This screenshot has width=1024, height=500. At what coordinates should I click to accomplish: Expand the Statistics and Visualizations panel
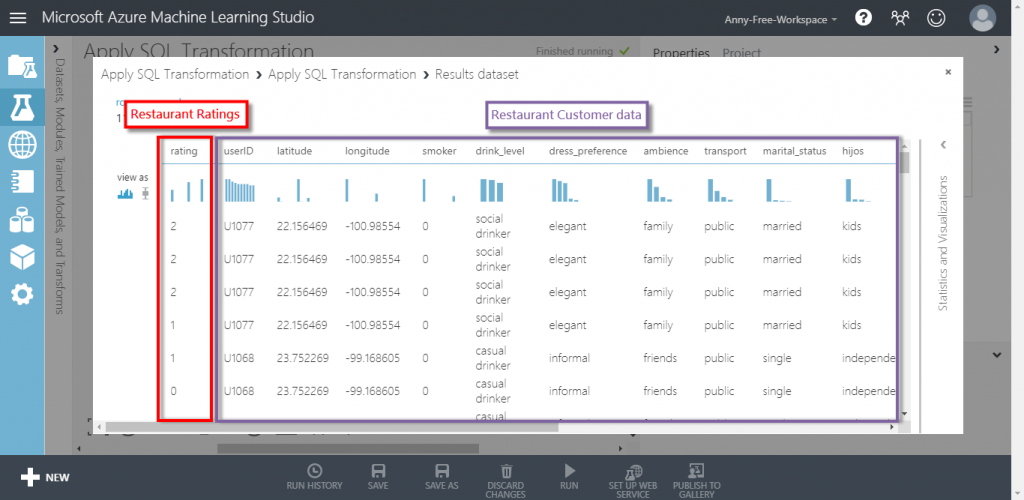943,145
